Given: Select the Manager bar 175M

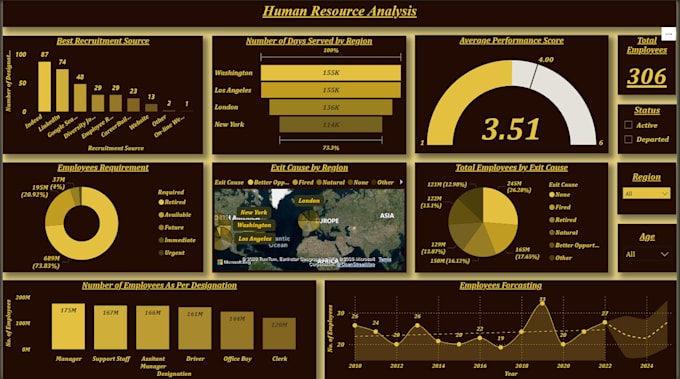Looking at the screenshot, I should [x=68, y=327].
